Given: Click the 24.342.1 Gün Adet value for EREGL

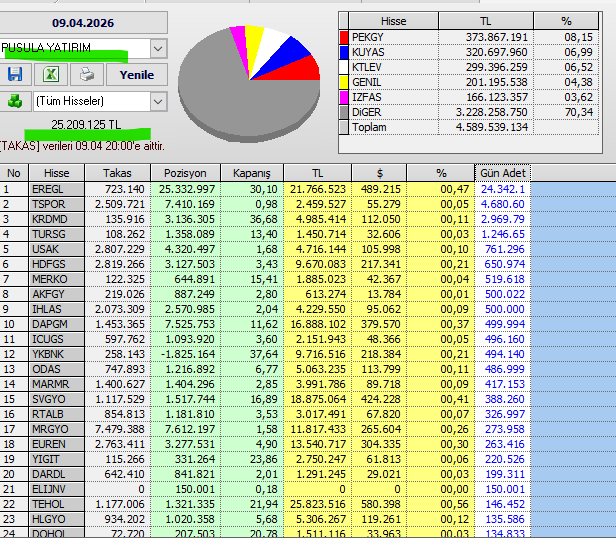Looking at the screenshot, I should (503, 189).
